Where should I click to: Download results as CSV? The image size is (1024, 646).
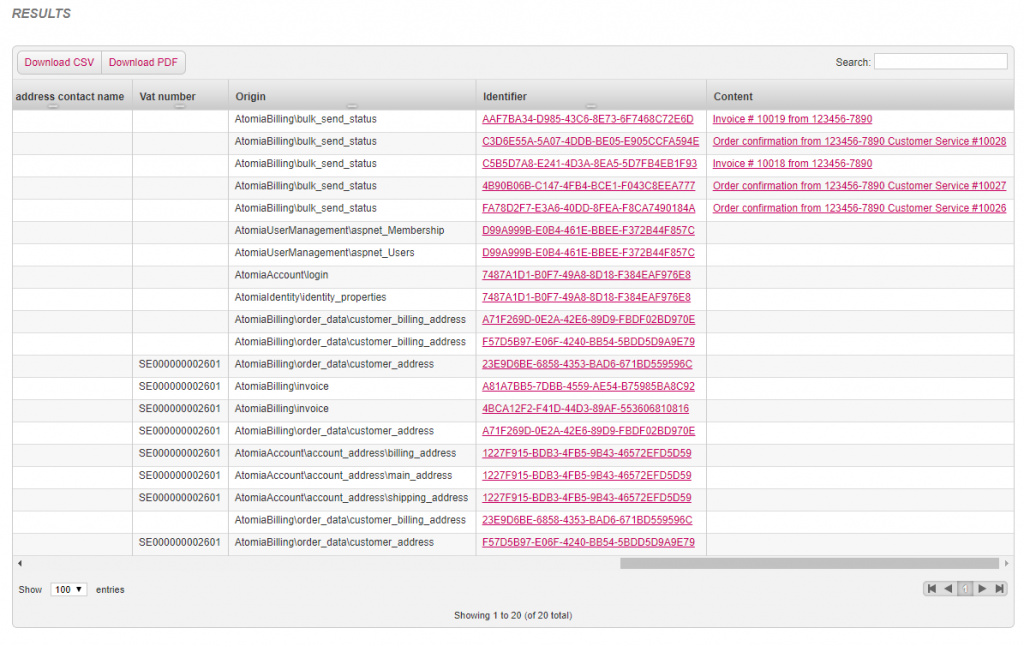point(58,61)
